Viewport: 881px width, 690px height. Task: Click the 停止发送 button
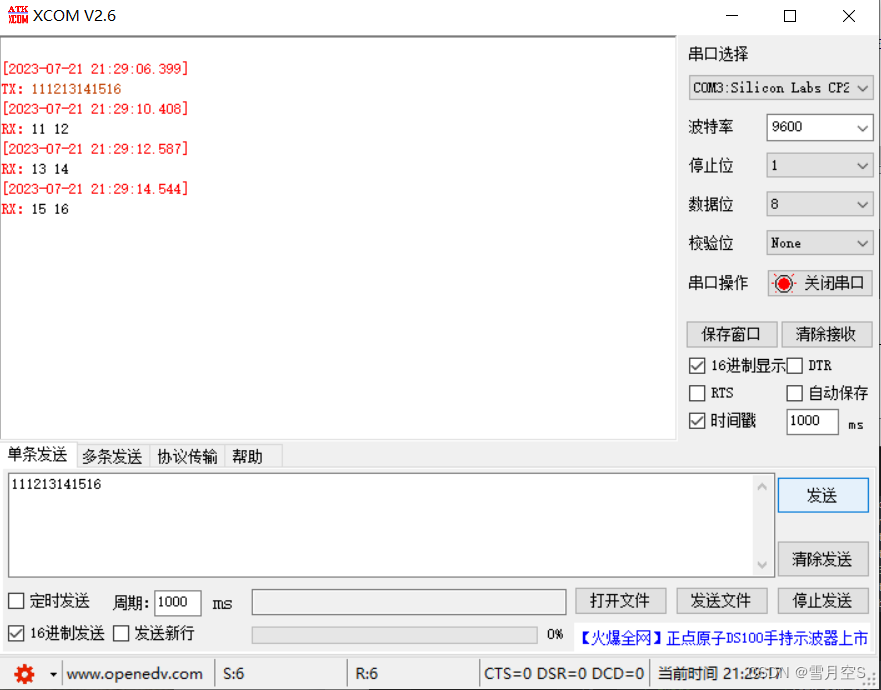pos(823,601)
